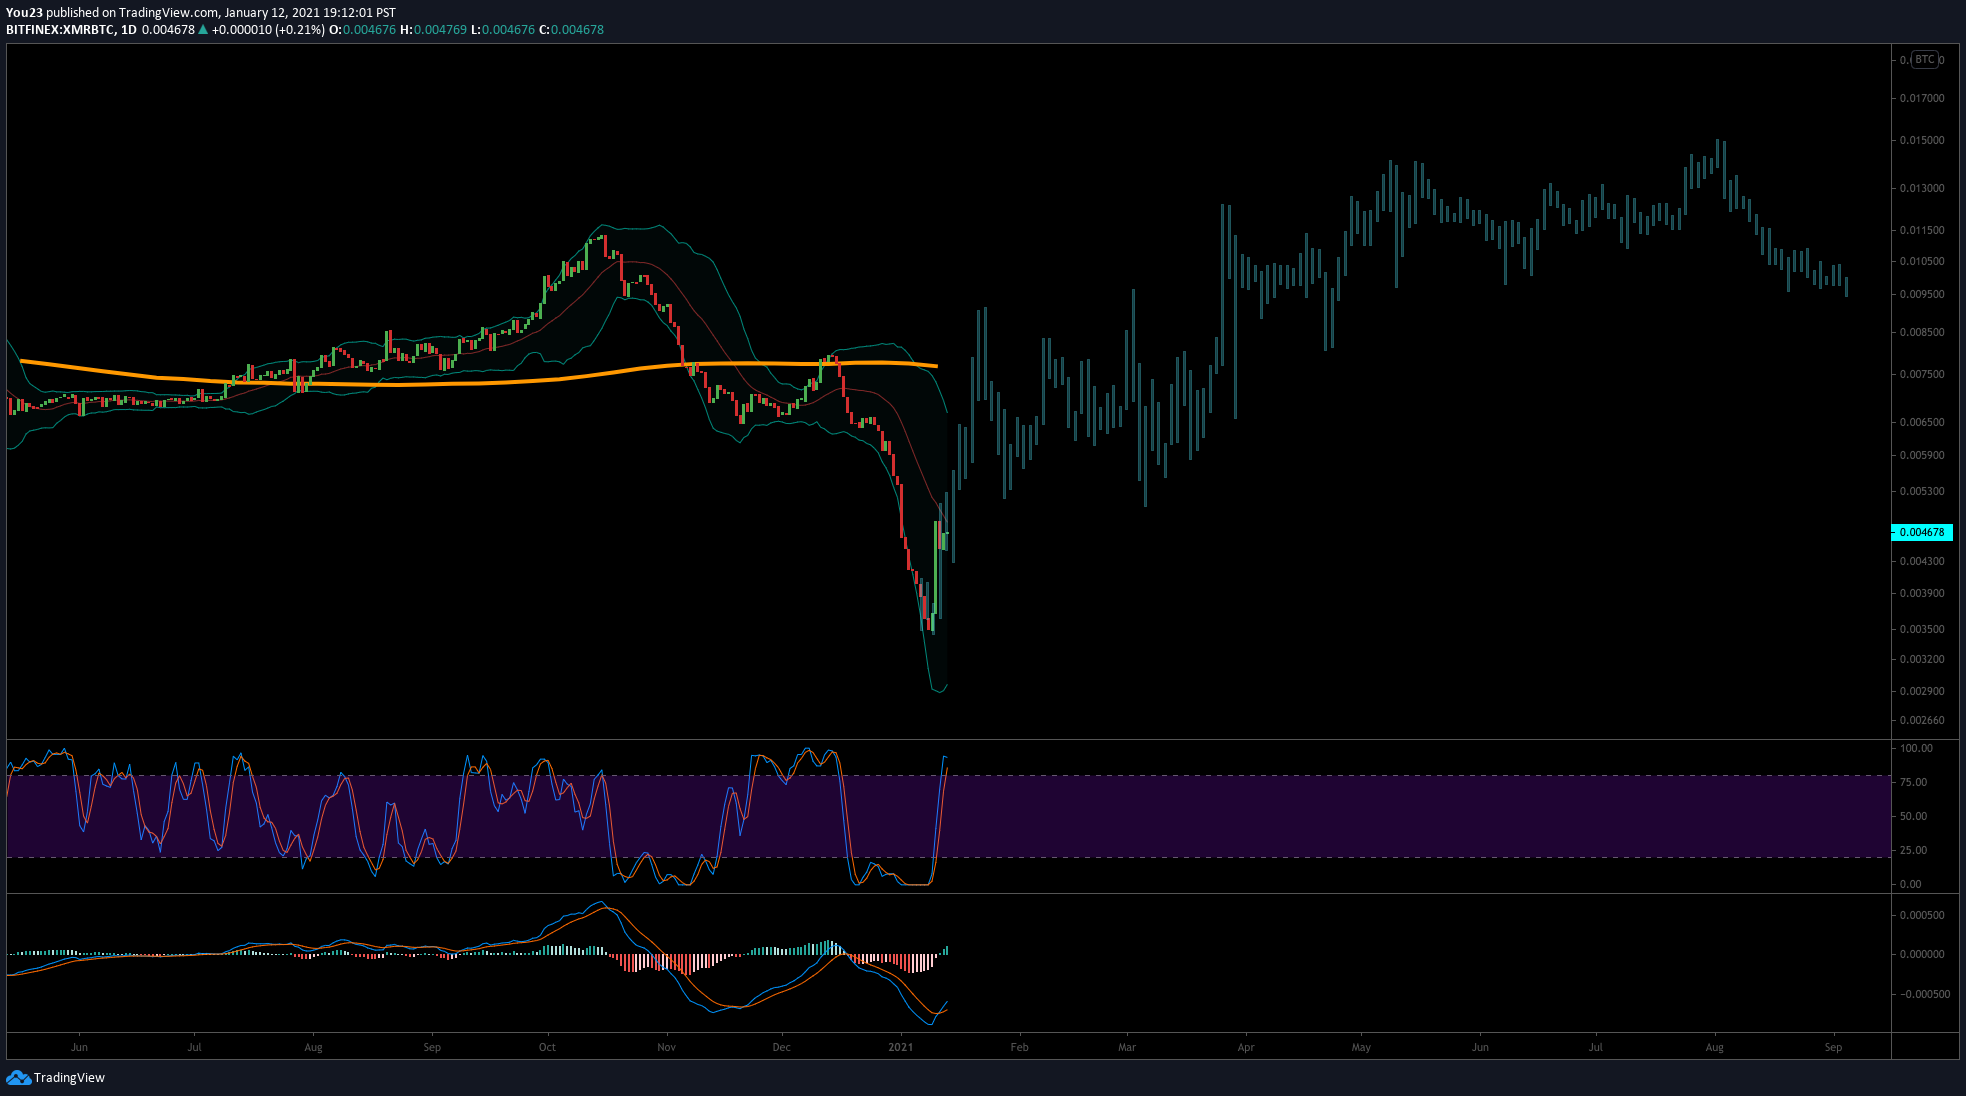Click the 75.00 stochastic scale label
Viewport: 1966px width, 1096px height.
(x=1913, y=782)
